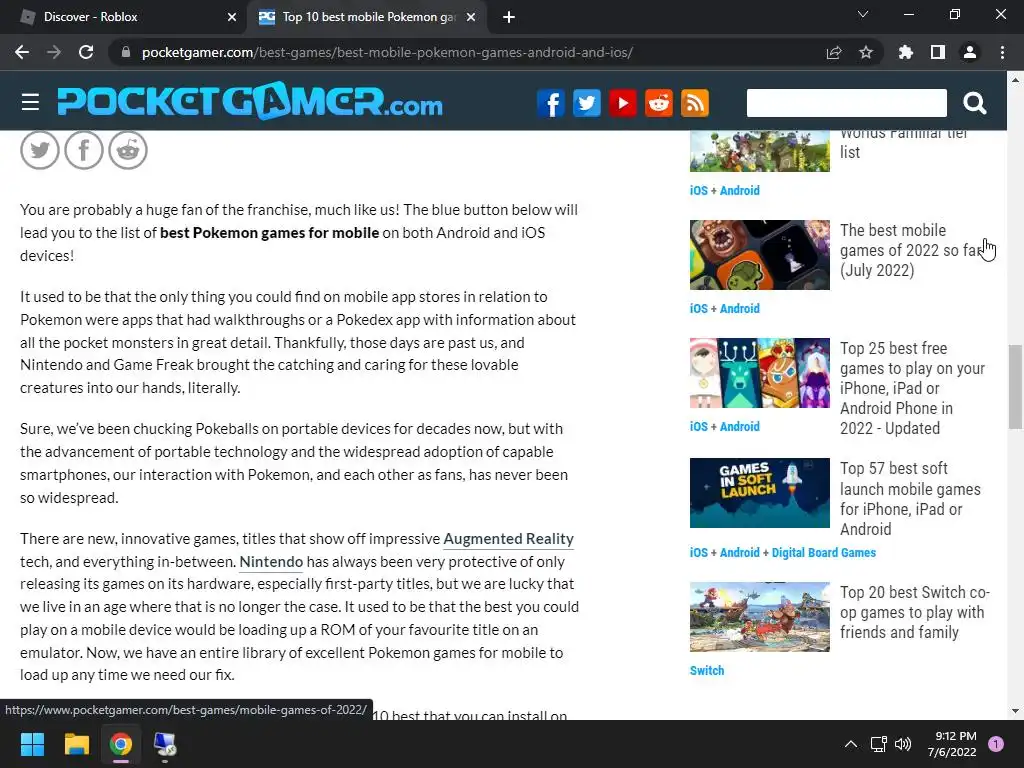This screenshot has width=1024, height=768.
Task: Click the Digital Board Games tag
Action: [x=824, y=552]
